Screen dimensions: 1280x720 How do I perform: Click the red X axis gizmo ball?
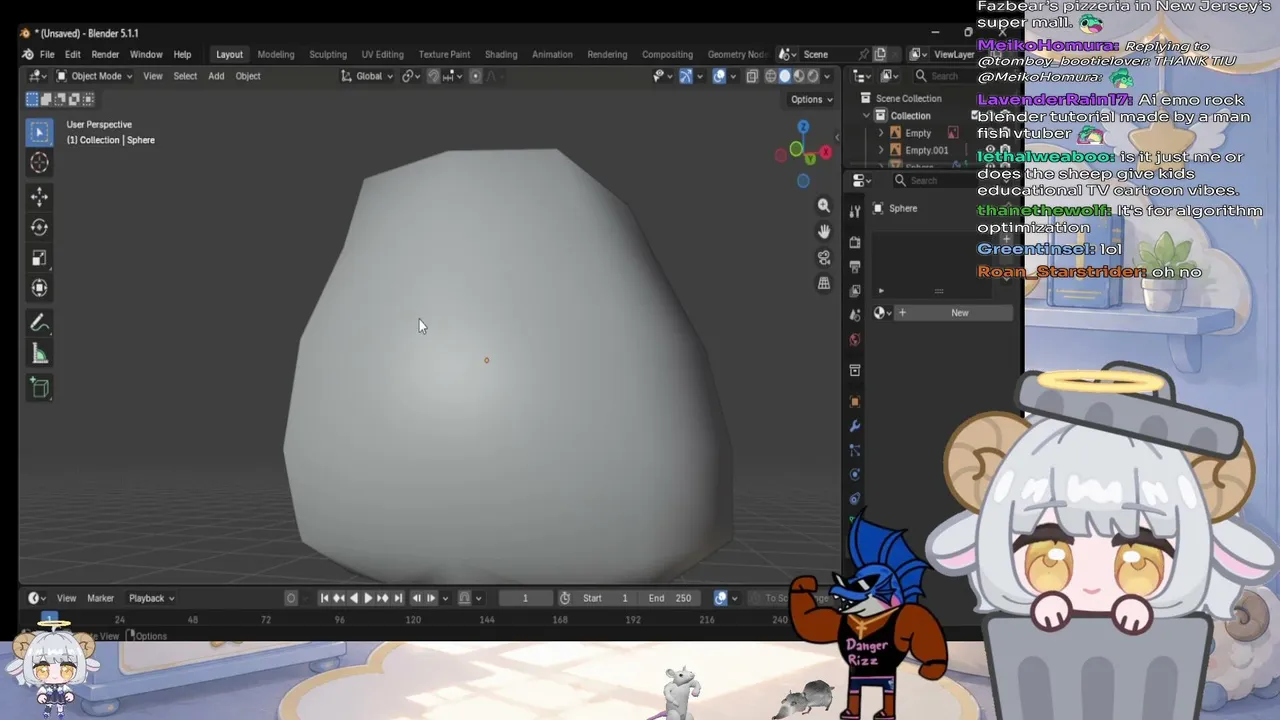coord(826,152)
